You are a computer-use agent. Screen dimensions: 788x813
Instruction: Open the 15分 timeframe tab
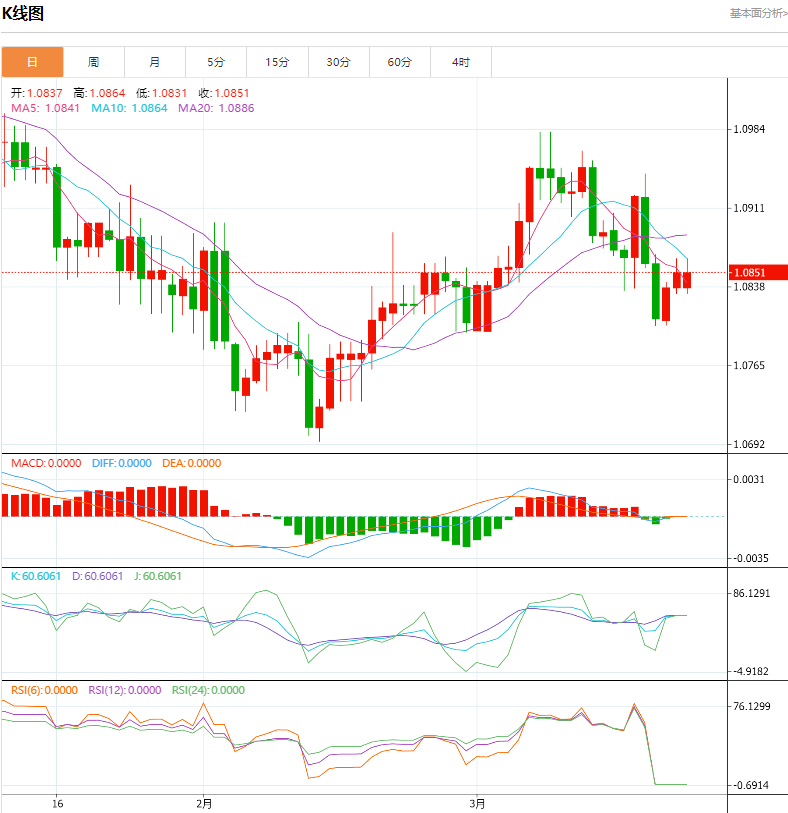(x=277, y=62)
